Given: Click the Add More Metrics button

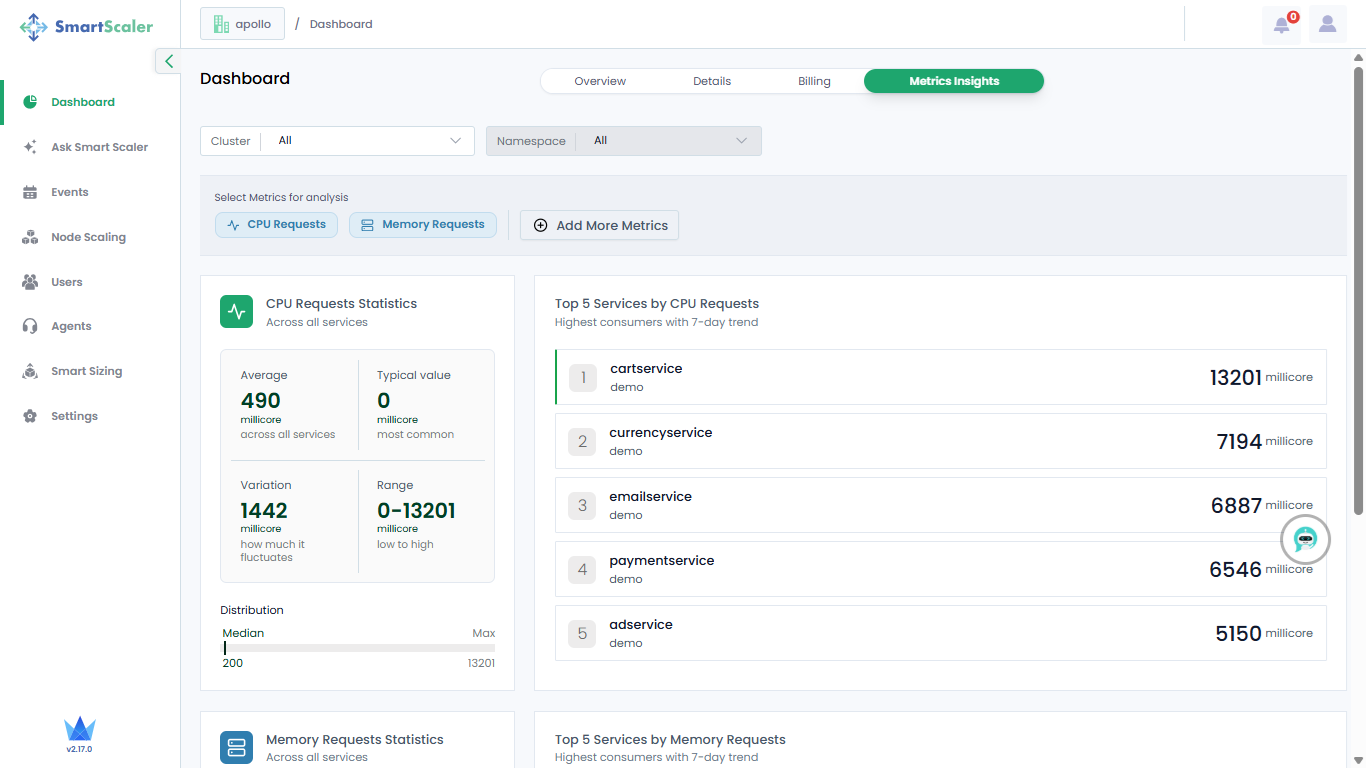Looking at the screenshot, I should point(599,225).
